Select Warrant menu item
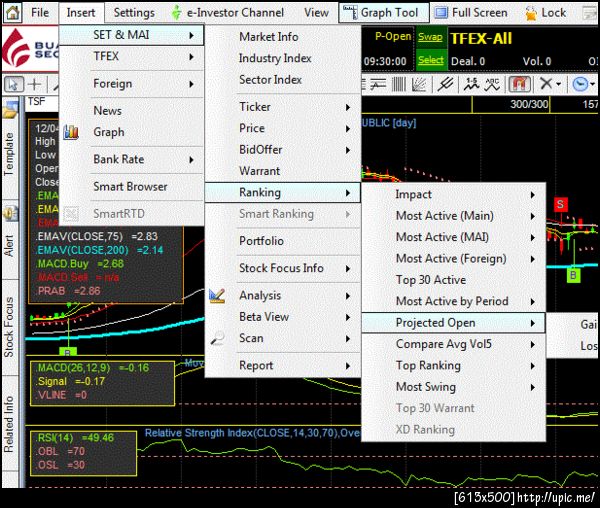600x508 pixels. (x=283, y=171)
